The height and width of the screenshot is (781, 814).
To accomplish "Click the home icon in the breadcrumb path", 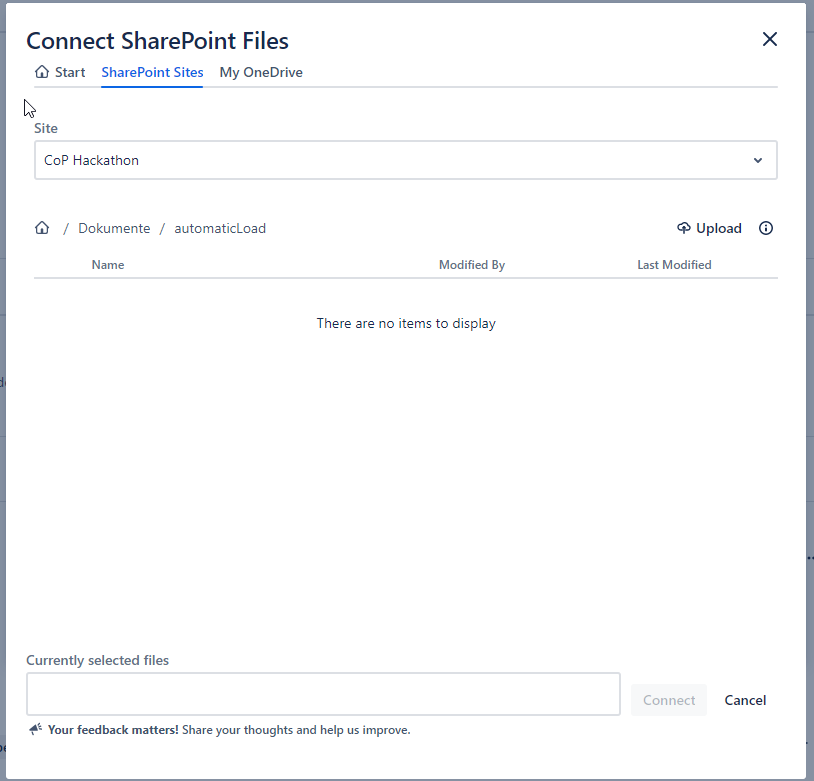I will [x=42, y=228].
